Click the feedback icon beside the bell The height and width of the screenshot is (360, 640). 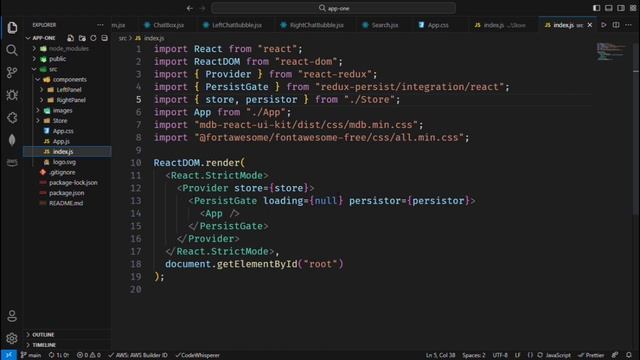(615, 355)
